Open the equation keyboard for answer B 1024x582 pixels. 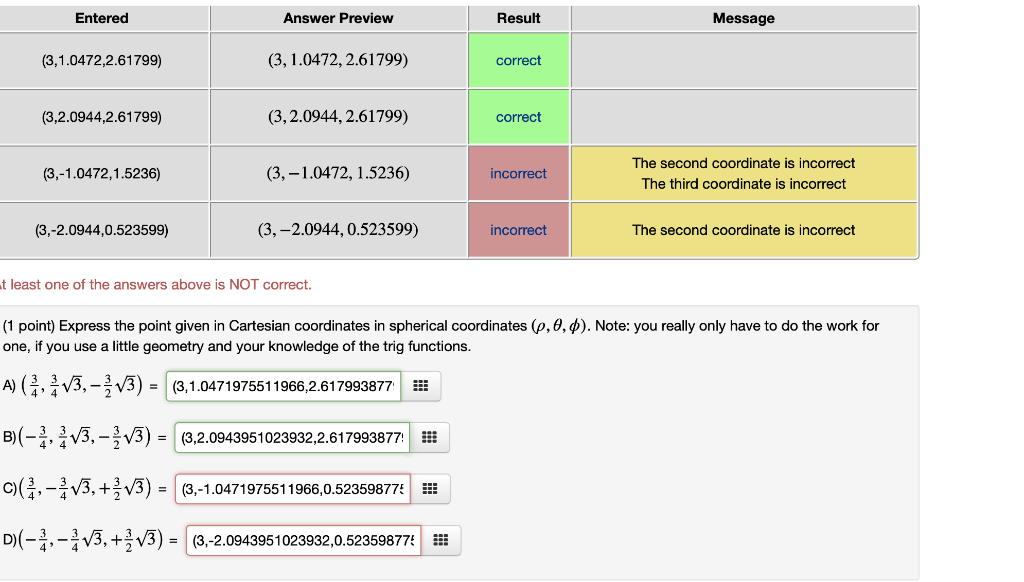click(431, 437)
